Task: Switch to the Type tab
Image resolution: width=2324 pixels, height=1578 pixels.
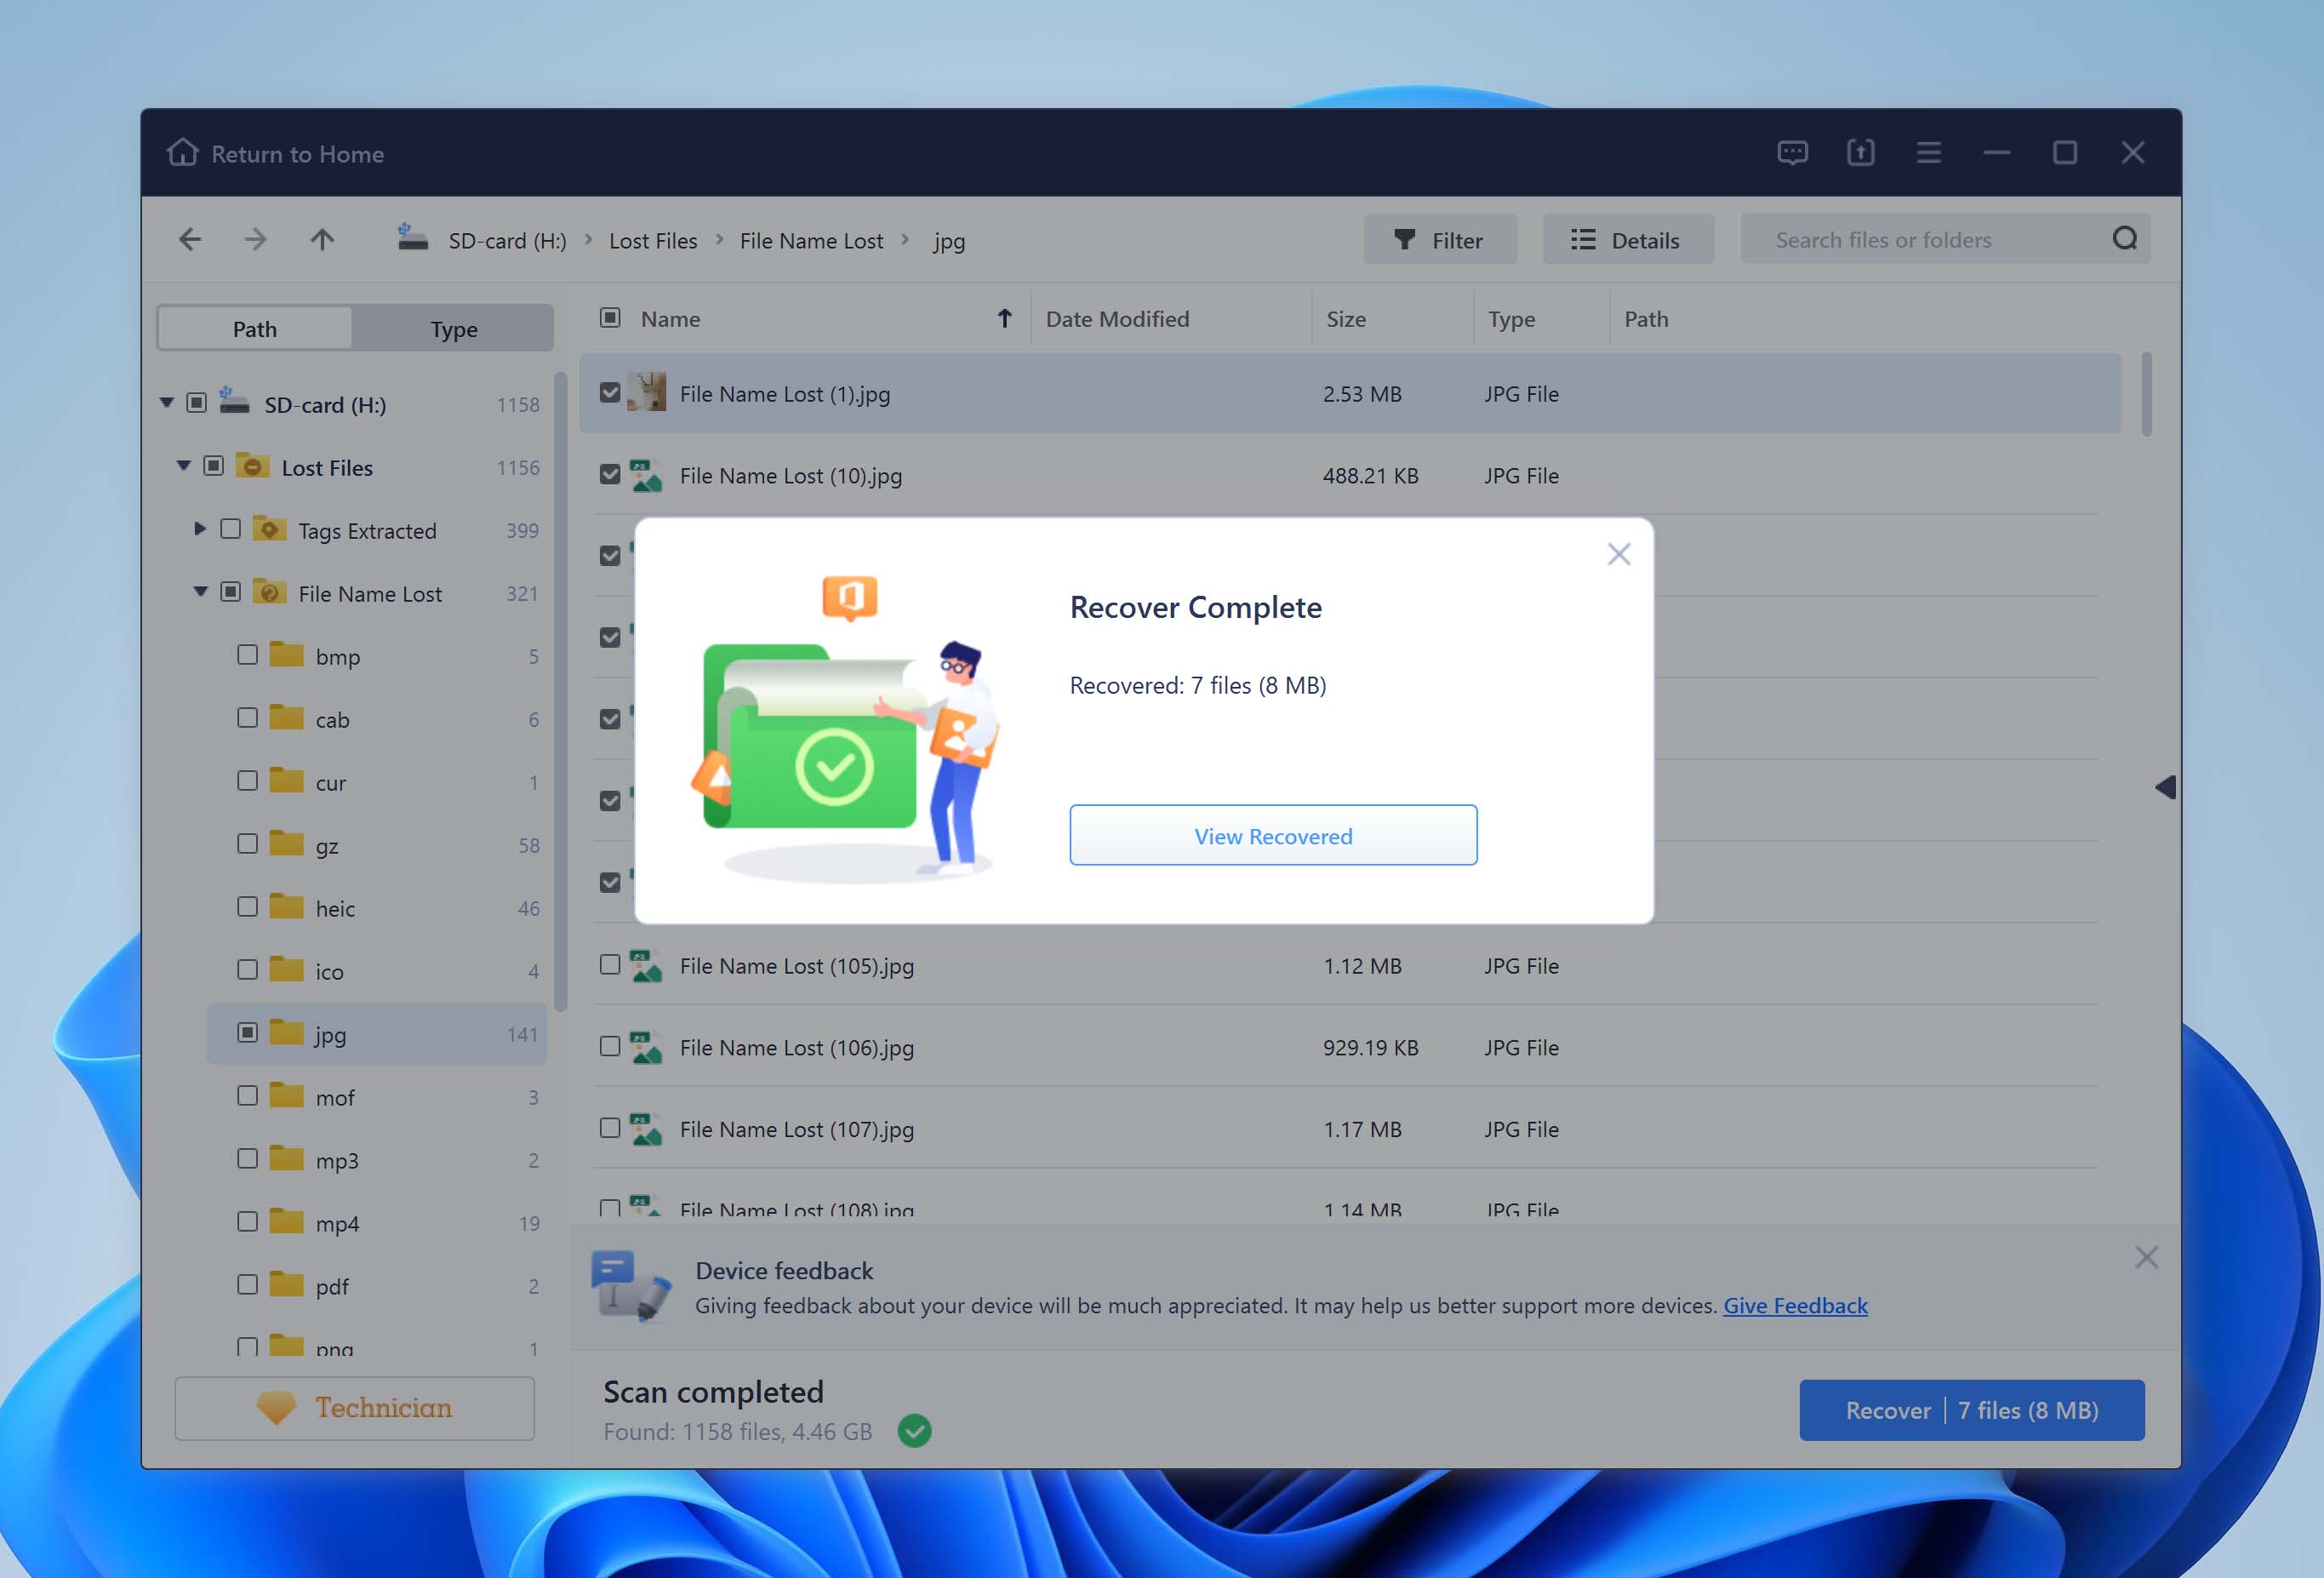Action: coord(454,329)
